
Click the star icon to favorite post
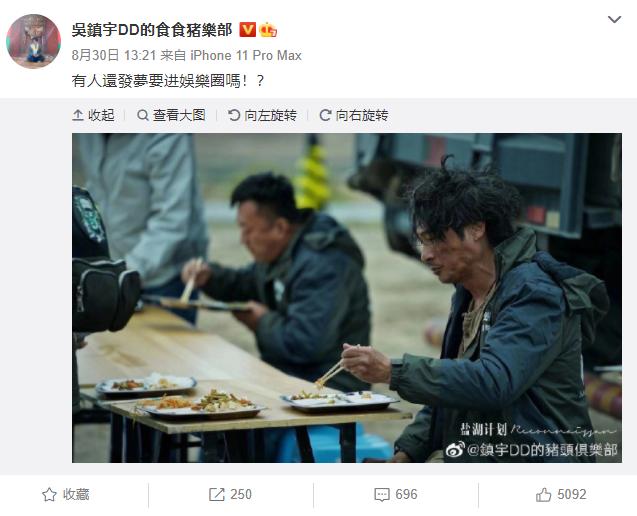pos(49,494)
